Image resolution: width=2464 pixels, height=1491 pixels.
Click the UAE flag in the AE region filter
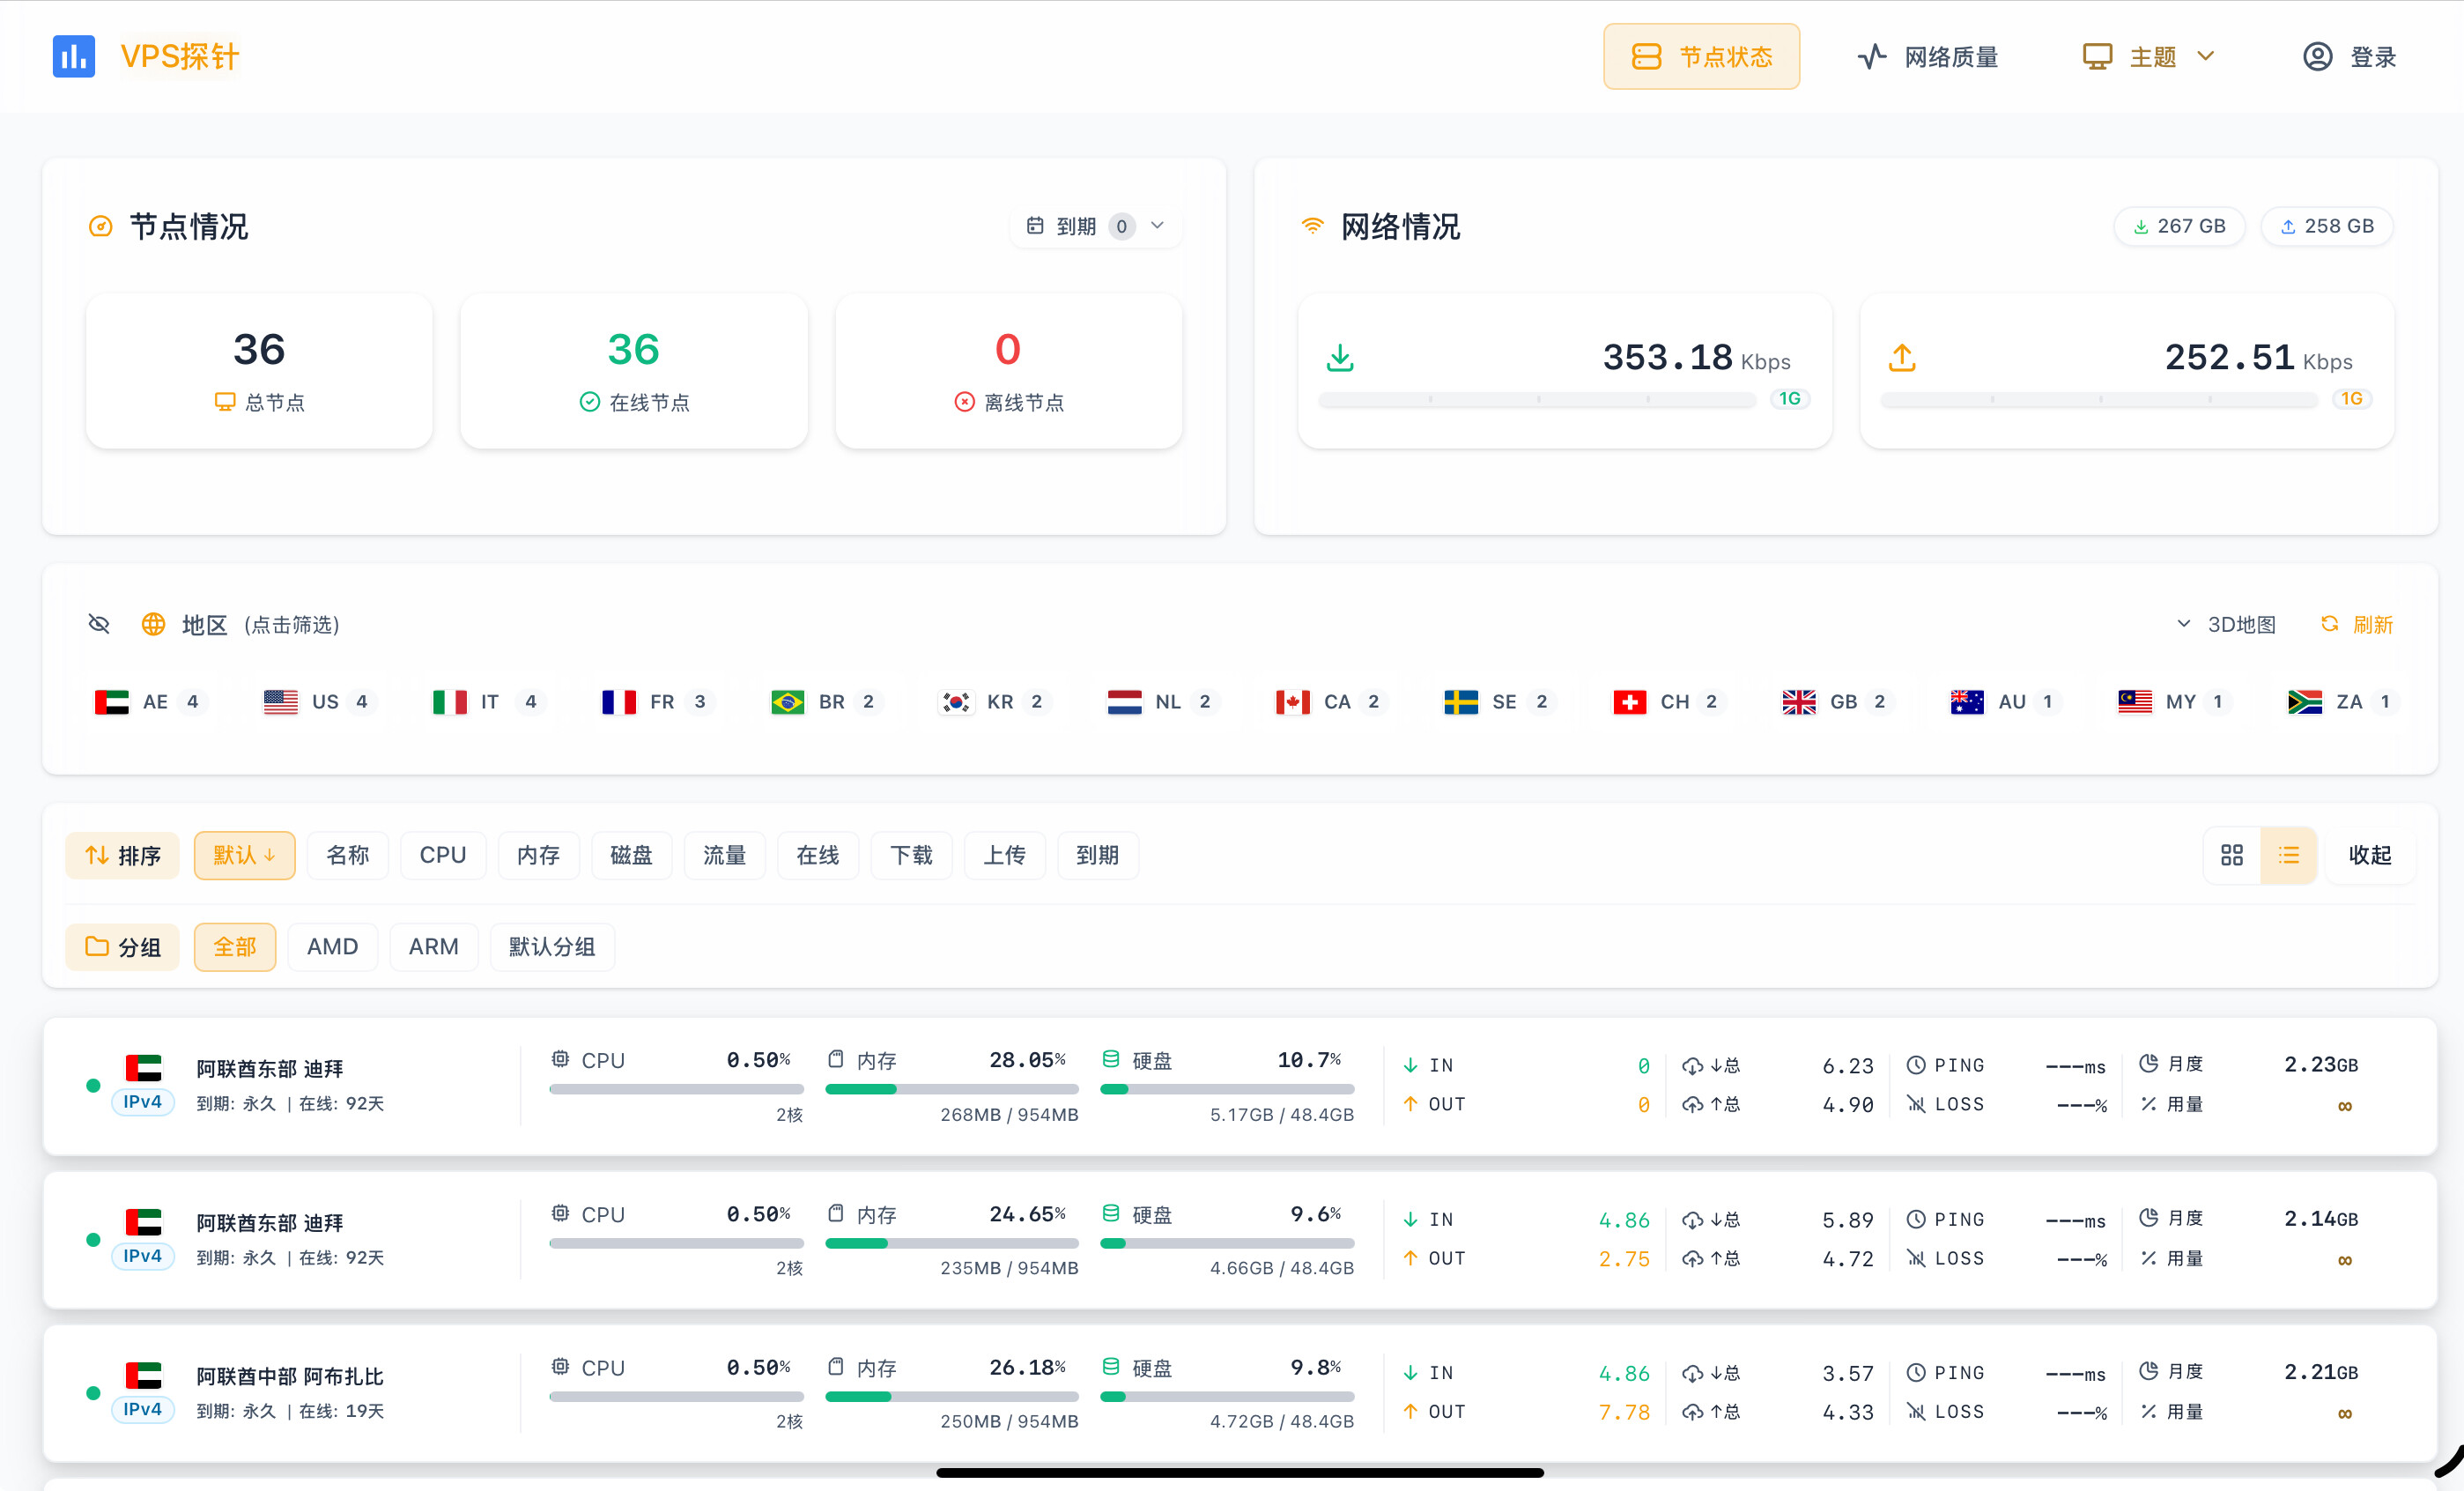tap(112, 702)
